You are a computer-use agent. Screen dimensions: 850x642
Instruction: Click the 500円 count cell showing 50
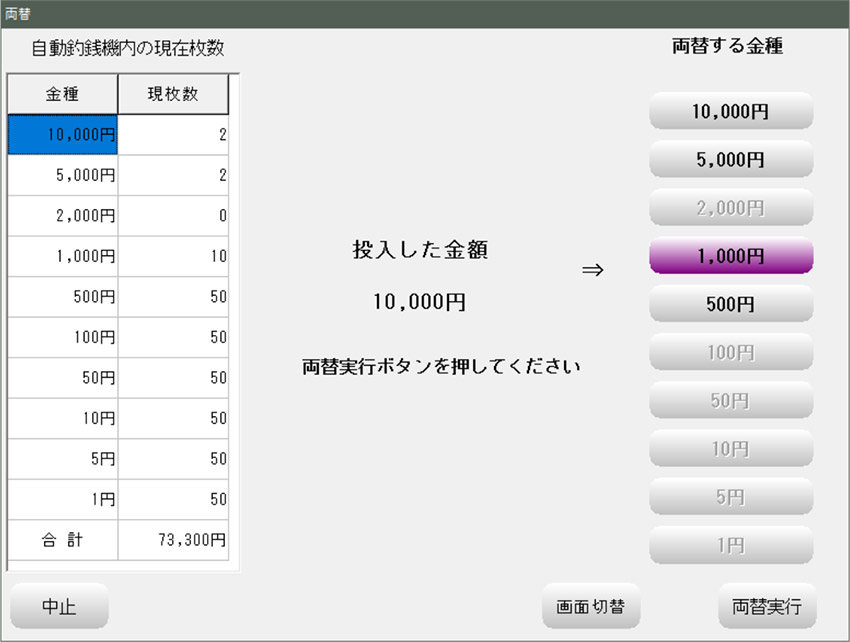[x=173, y=297]
